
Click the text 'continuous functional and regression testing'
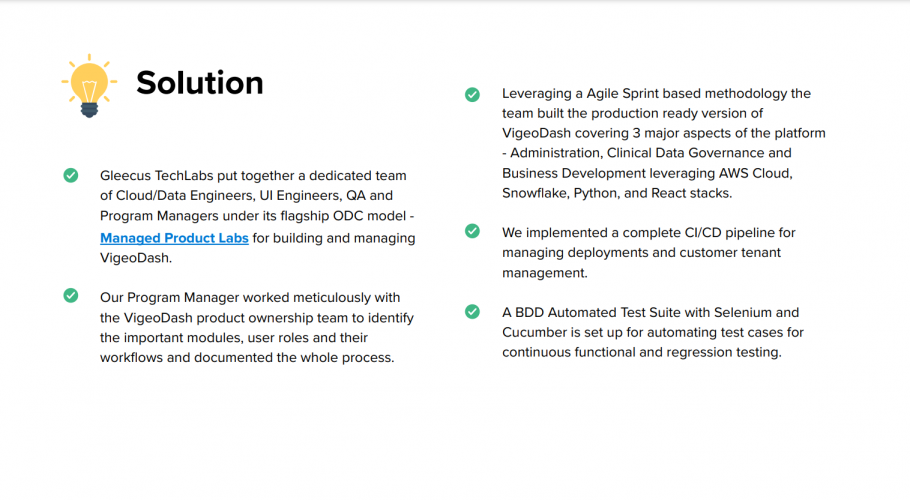[641, 352]
